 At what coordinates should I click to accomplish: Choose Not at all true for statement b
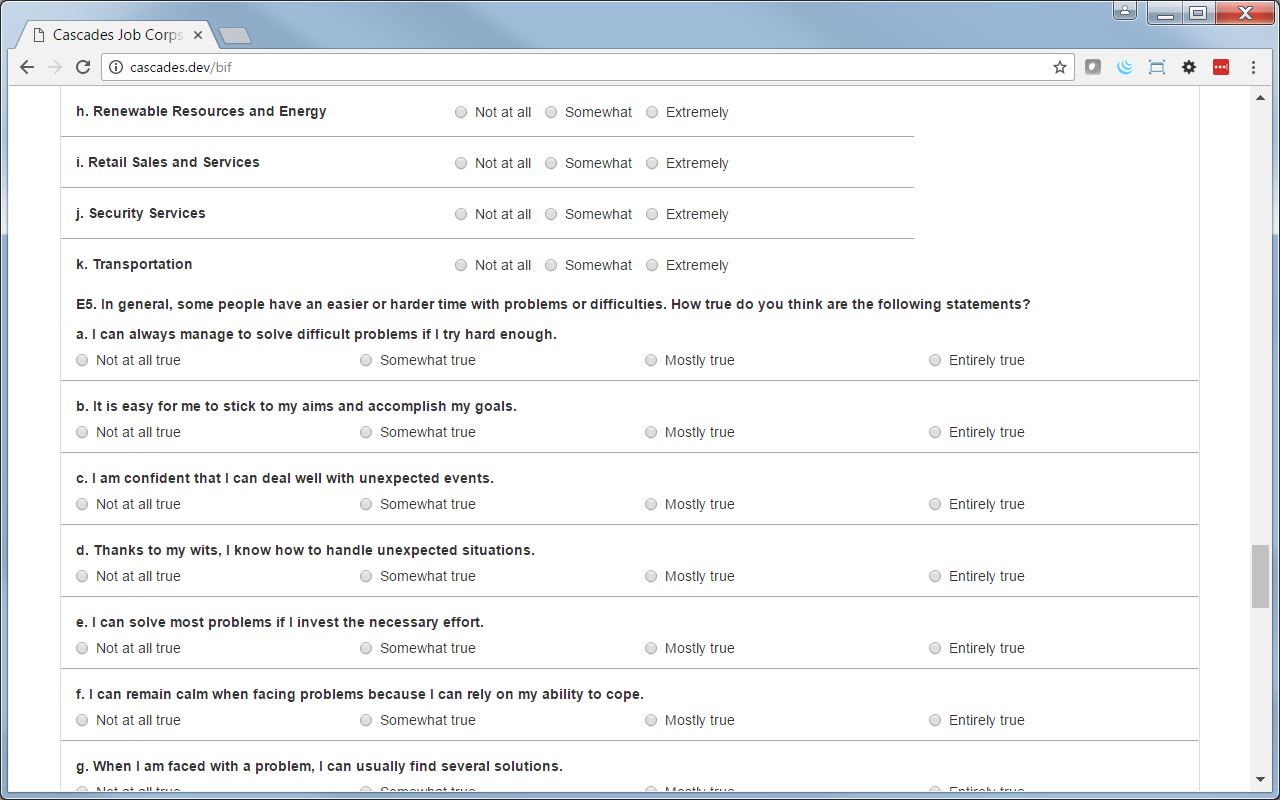point(82,432)
